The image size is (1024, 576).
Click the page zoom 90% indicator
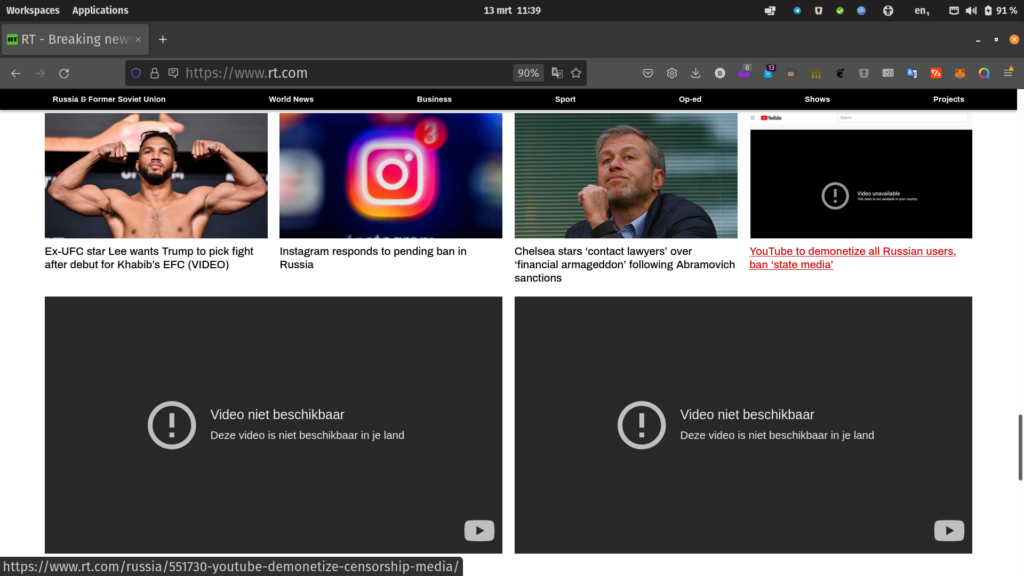tap(528, 73)
